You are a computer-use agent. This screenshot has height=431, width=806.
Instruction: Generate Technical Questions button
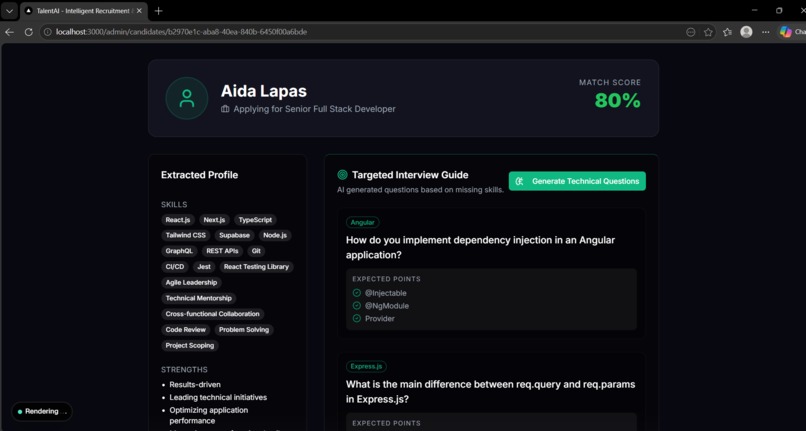point(577,181)
